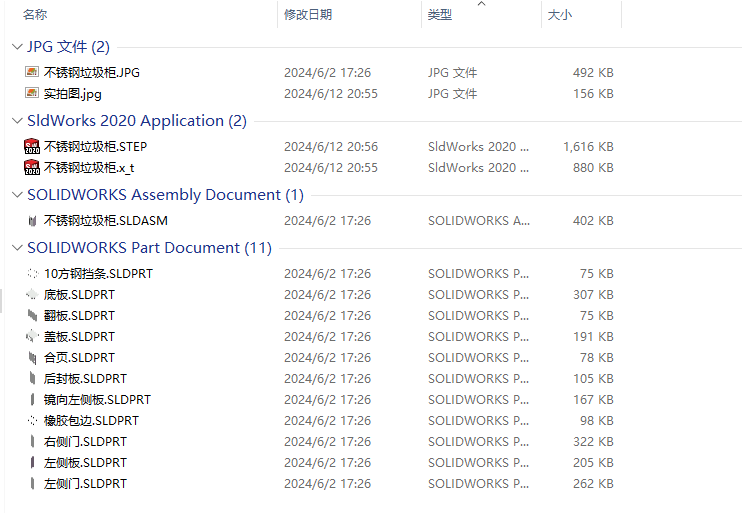Select the 底板.SLDPRT part icon
This screenshot has height=513, width=742.
(32, 294)
